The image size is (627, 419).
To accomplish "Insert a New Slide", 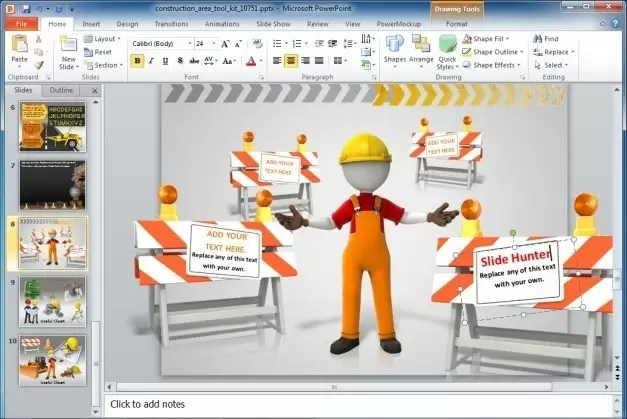I will pyautogui.click(x=67, y=50).
